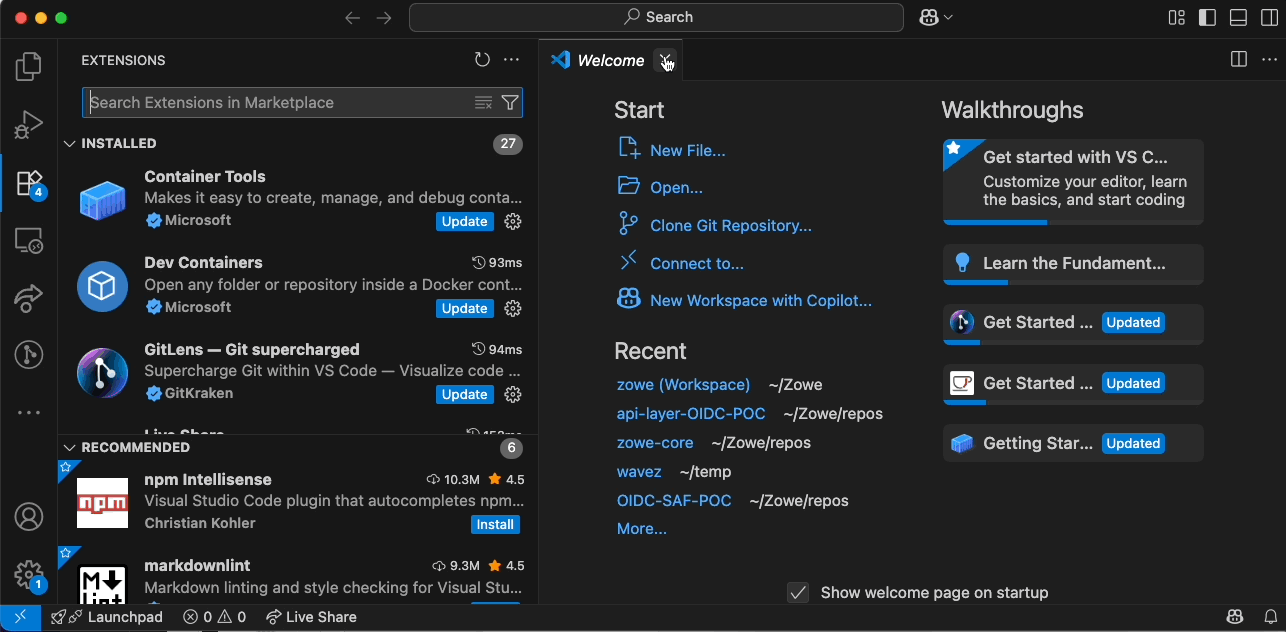Open walkthrough with coffee cup icon
The width and height of the screenshot is (1286, 632).
point(1073,384)
